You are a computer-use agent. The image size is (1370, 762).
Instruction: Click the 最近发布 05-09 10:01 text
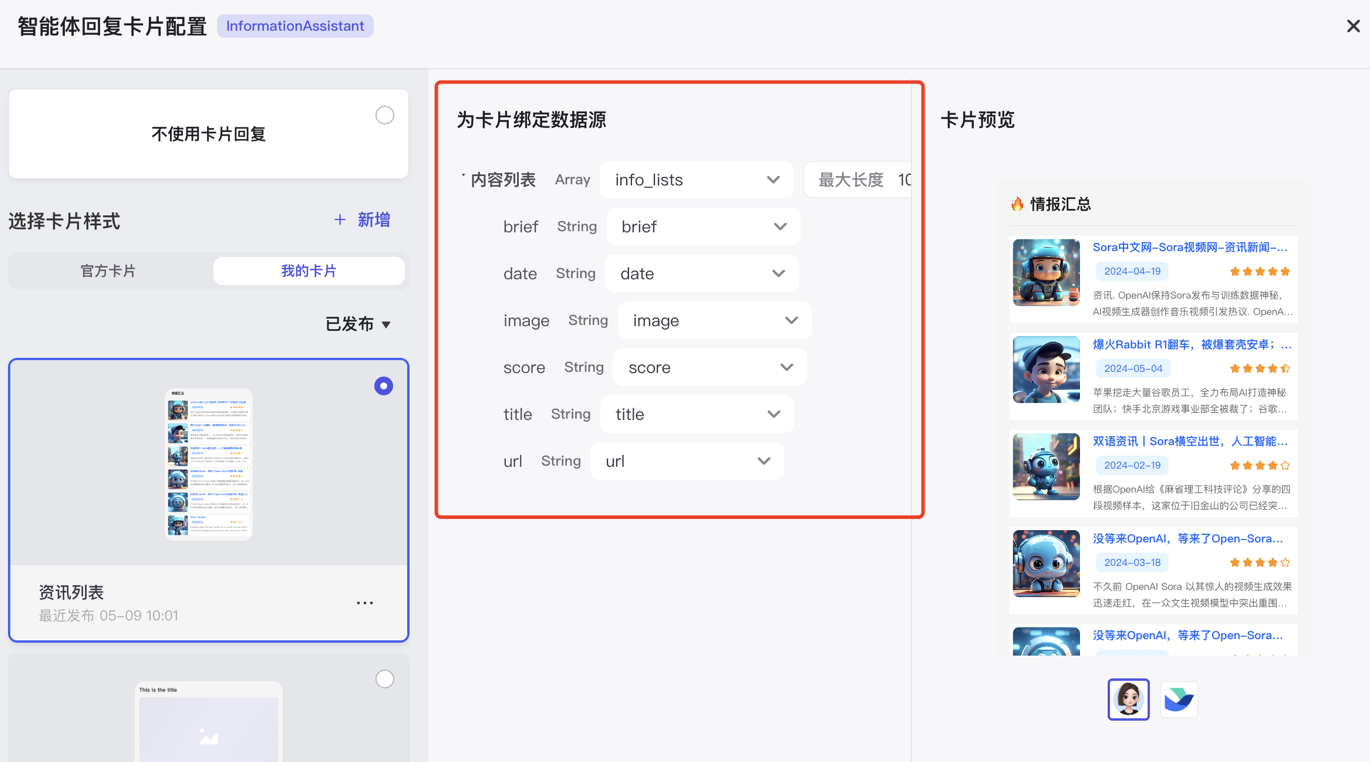[x=109, y=616]
